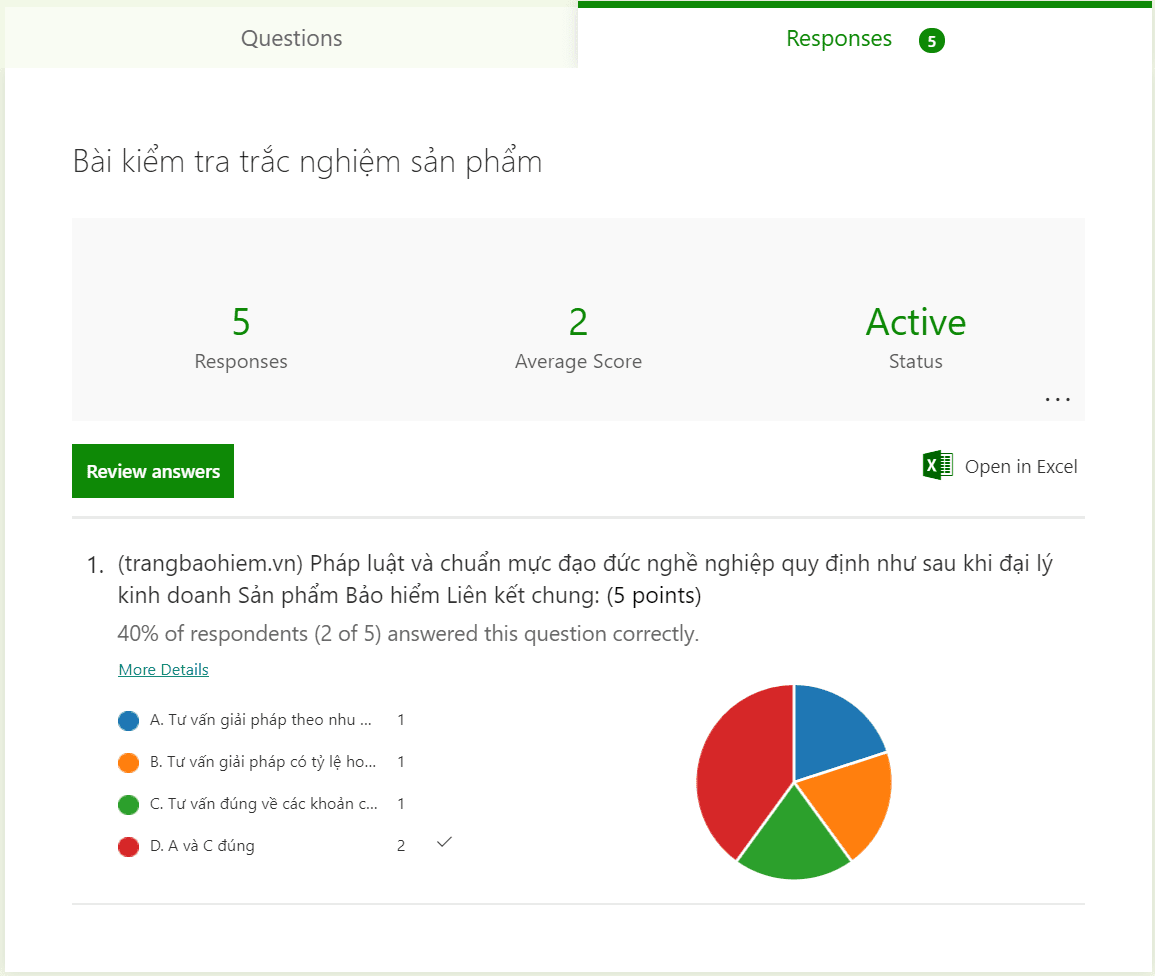This screenshot has height=976, width=1155.
Task: Click the question 1 text about trangbaohiem.vn
Action: 585,579
